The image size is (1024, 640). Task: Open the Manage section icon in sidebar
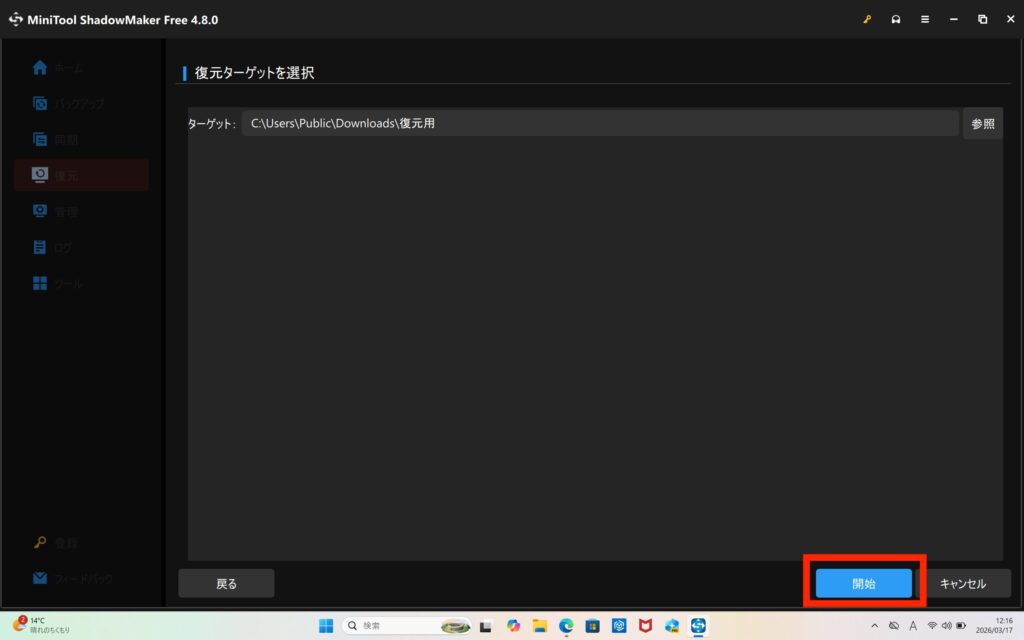[x=40, y=211]
